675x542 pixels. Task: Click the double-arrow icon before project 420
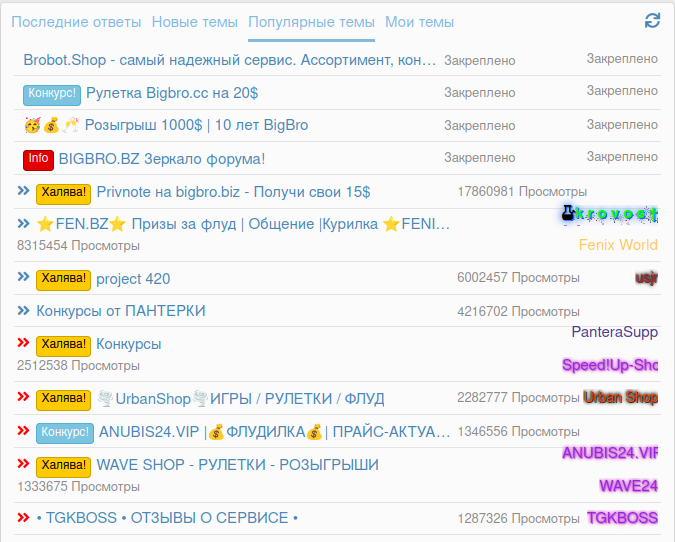click(23, 277)
